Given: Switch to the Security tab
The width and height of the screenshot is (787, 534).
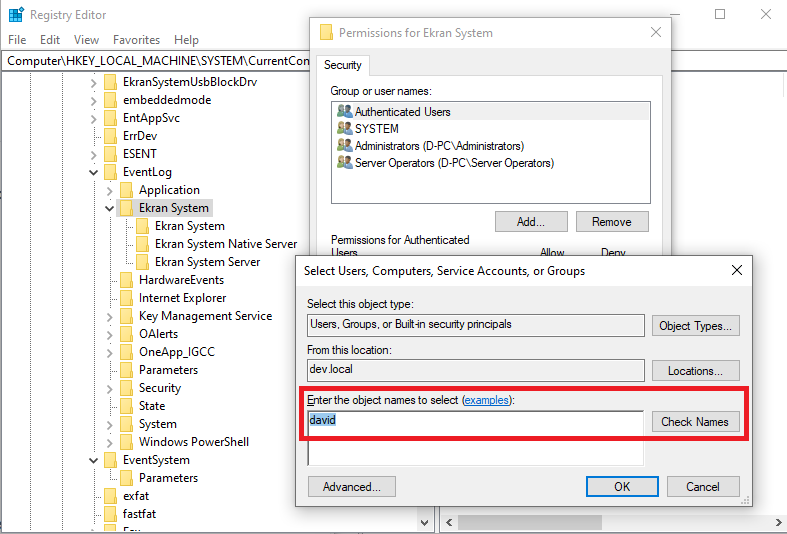Looking at the screenshot, I should click(344, 65).
